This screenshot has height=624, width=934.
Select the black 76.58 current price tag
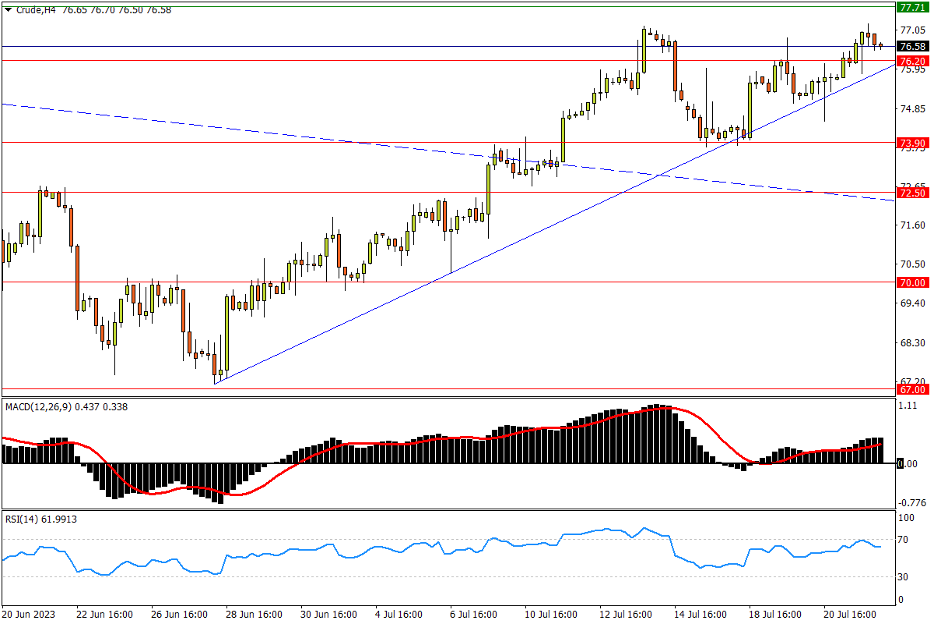[911, 47]
